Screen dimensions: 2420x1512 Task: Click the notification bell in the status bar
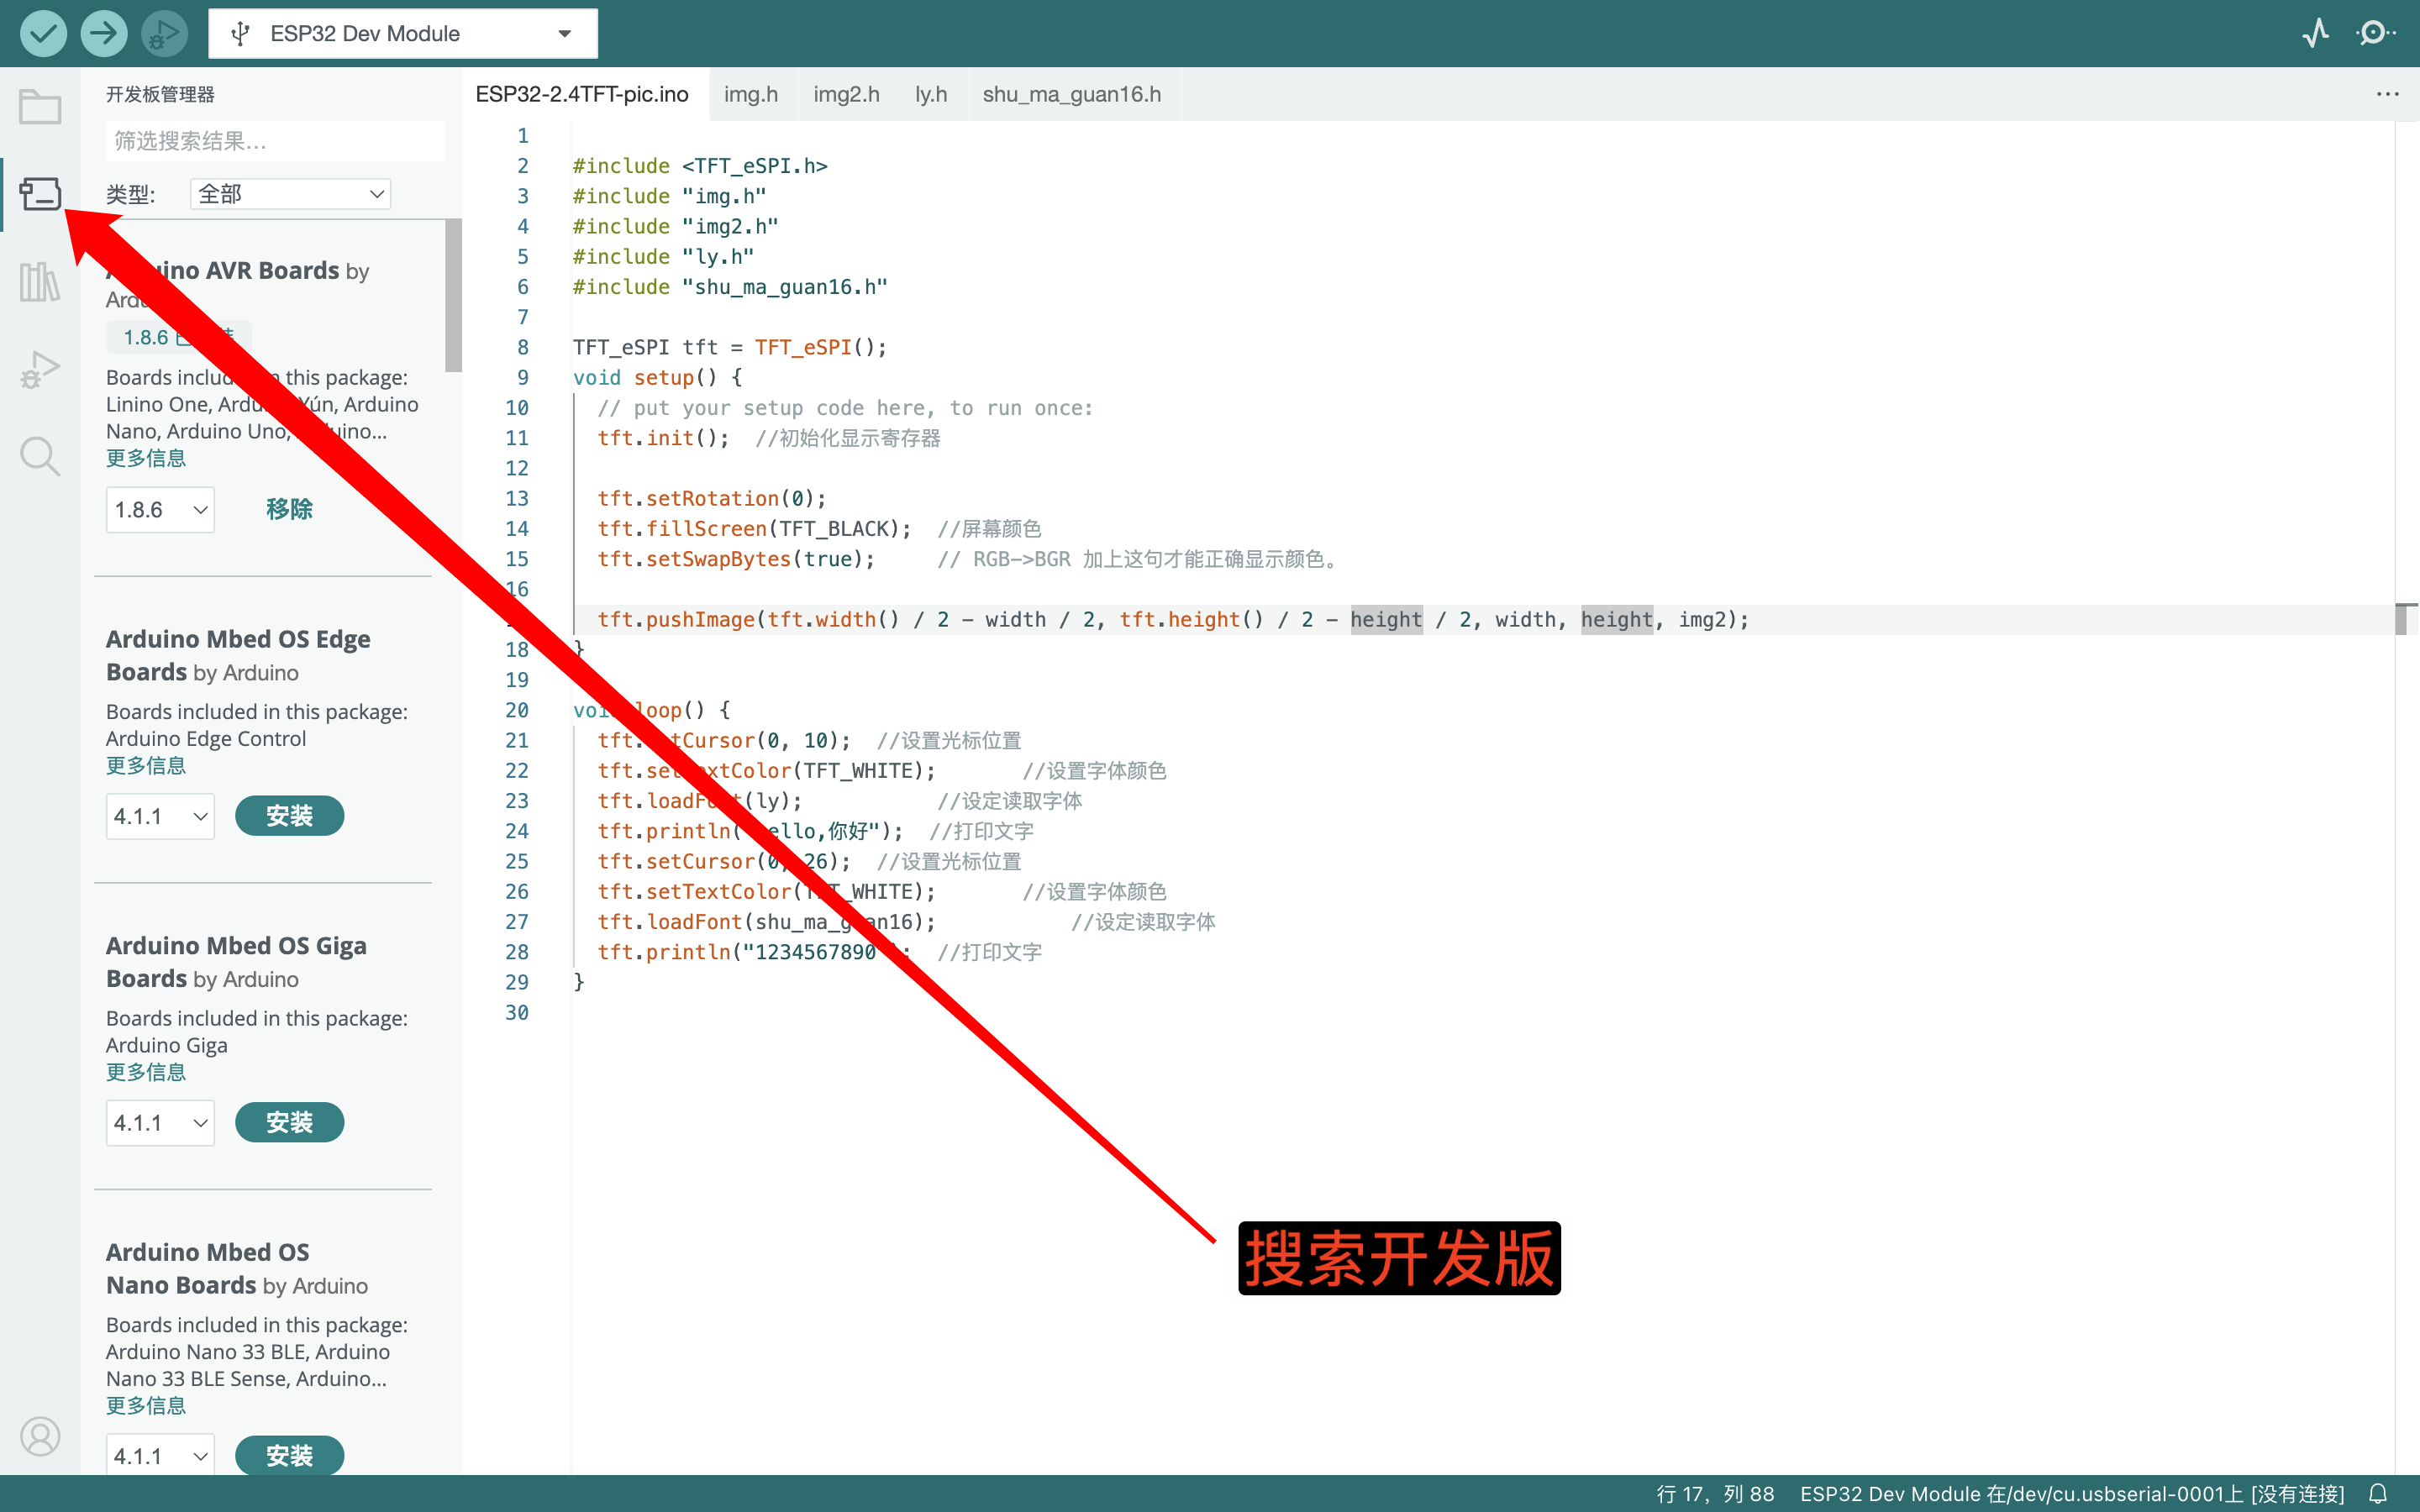[2378, 1493]
